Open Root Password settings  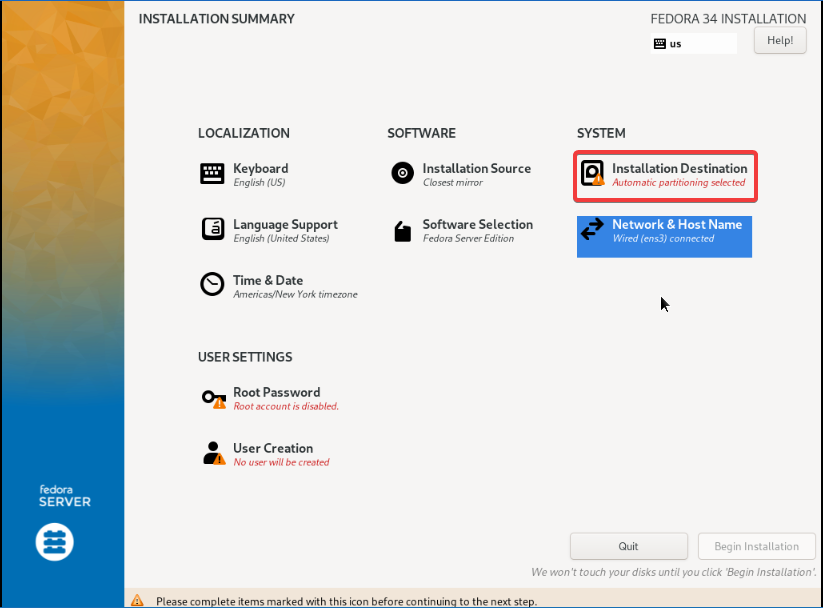point(277,393)
